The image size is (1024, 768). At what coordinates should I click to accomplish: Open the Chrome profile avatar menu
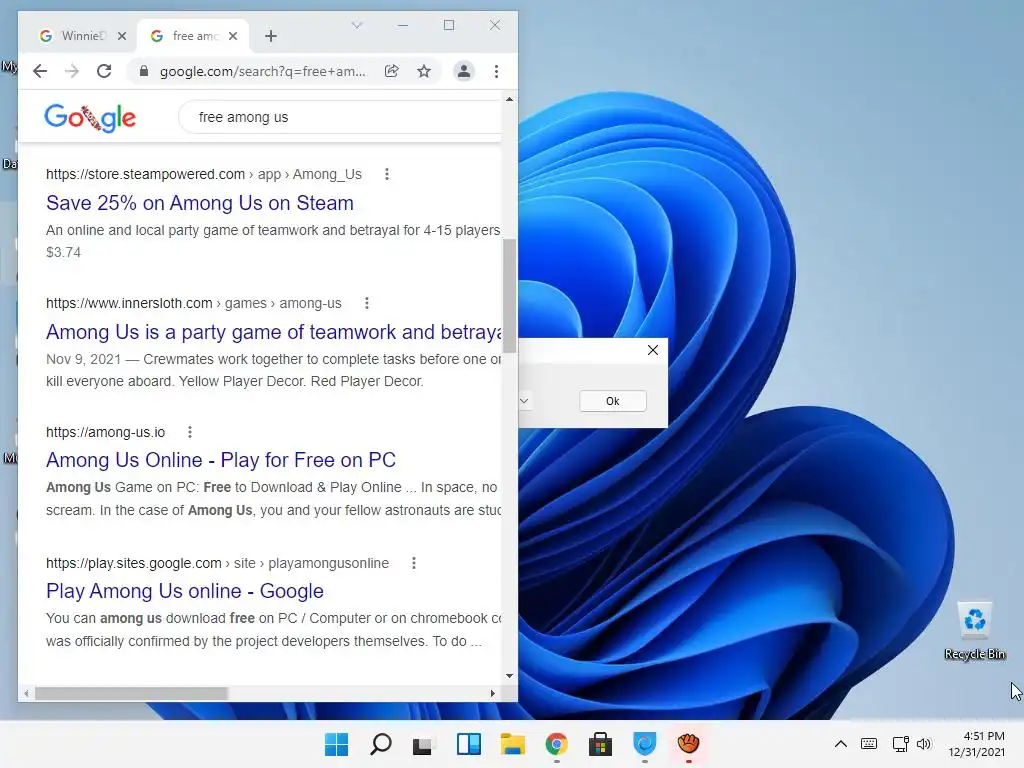click(x=464, y=71)
